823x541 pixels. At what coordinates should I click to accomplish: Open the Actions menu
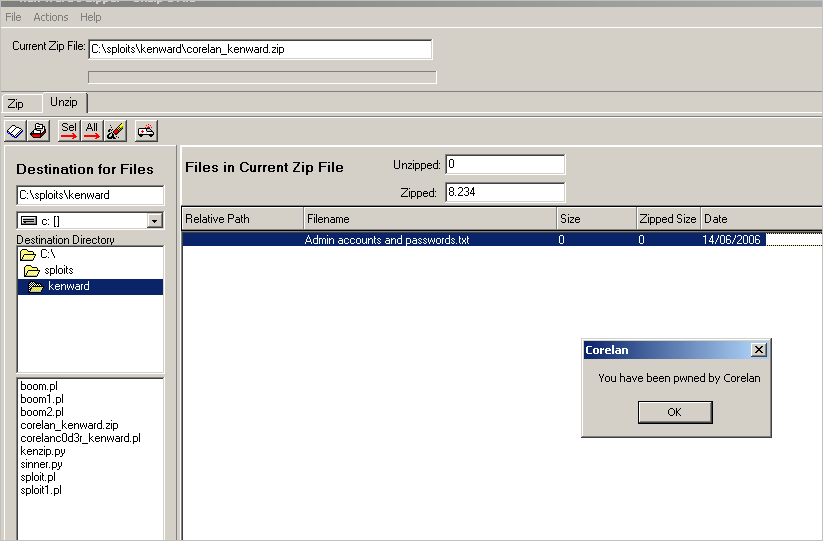51,17
